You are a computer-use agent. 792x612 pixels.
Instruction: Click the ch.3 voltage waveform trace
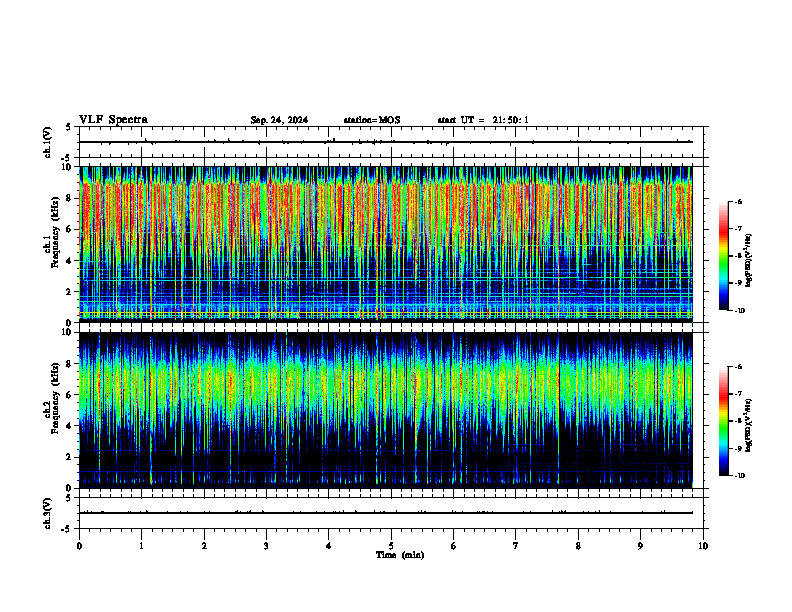(386, 513)
